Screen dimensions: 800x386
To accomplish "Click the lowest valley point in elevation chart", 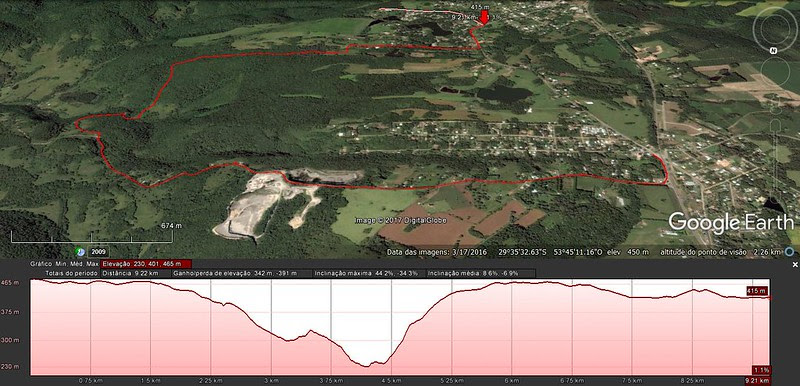I will (x=366, y=366).
